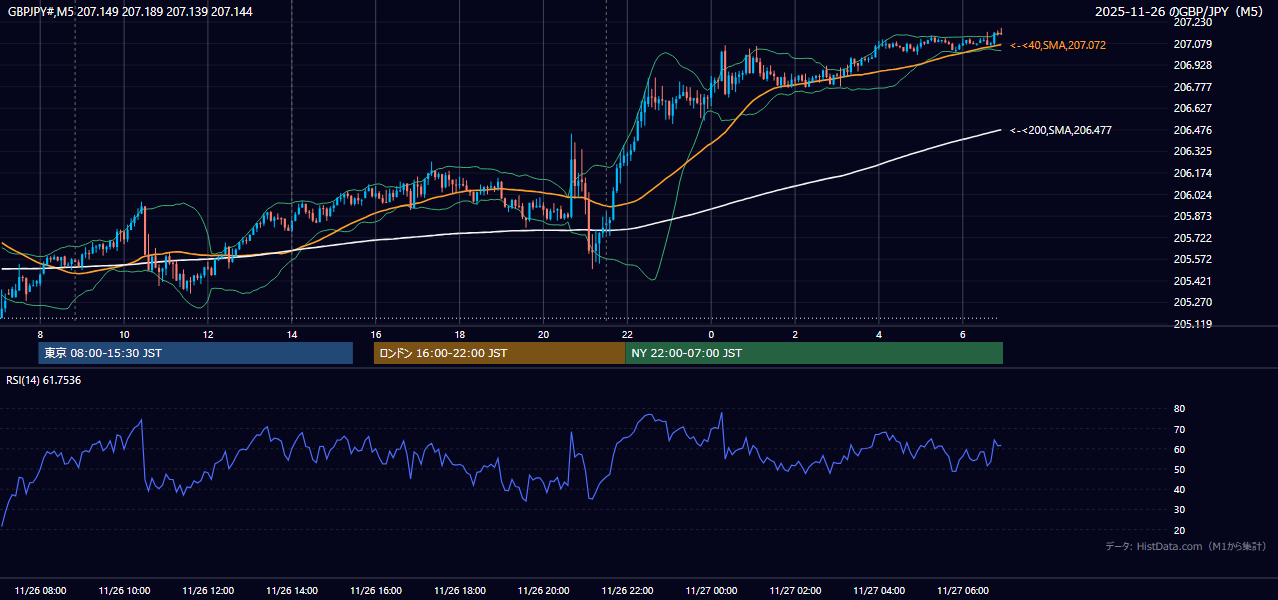Click the chart title '2025-11-26 のGBP/JPY (M5)'

click(1181, 12)
